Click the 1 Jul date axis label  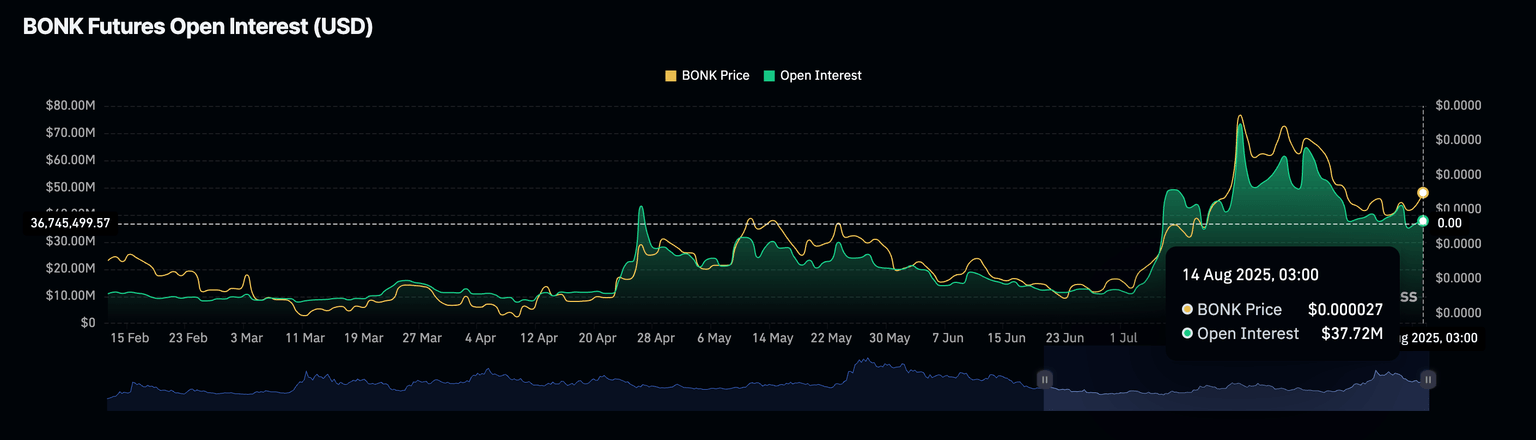(x=1122, y=338)
